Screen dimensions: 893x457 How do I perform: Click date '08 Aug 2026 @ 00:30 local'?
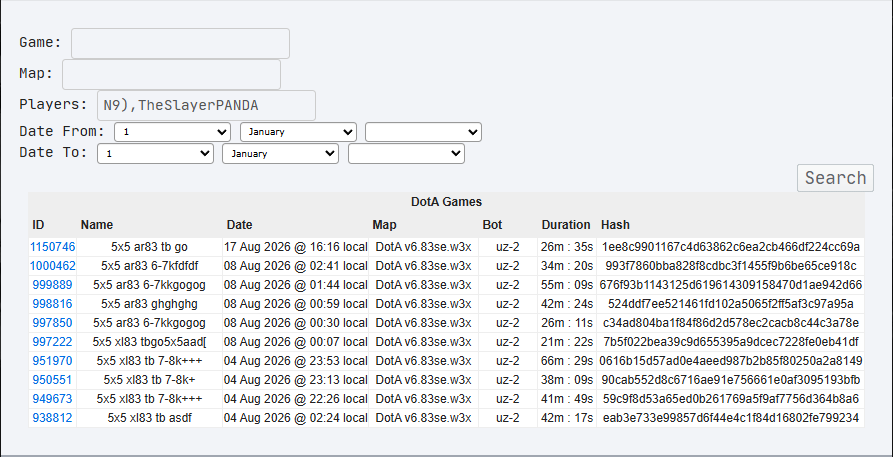tap(296, 323)
